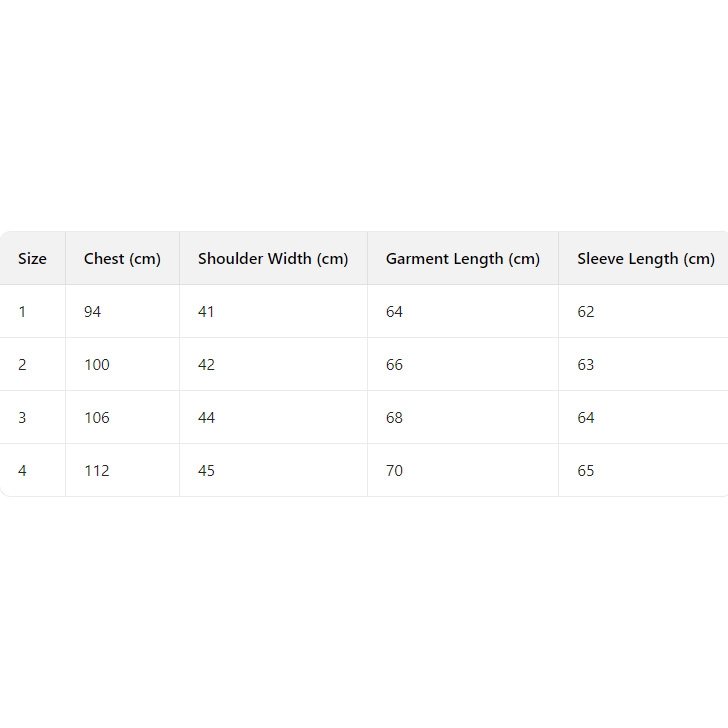Click the Size column header
728x728 pixels.
click(x=32, y=259)
